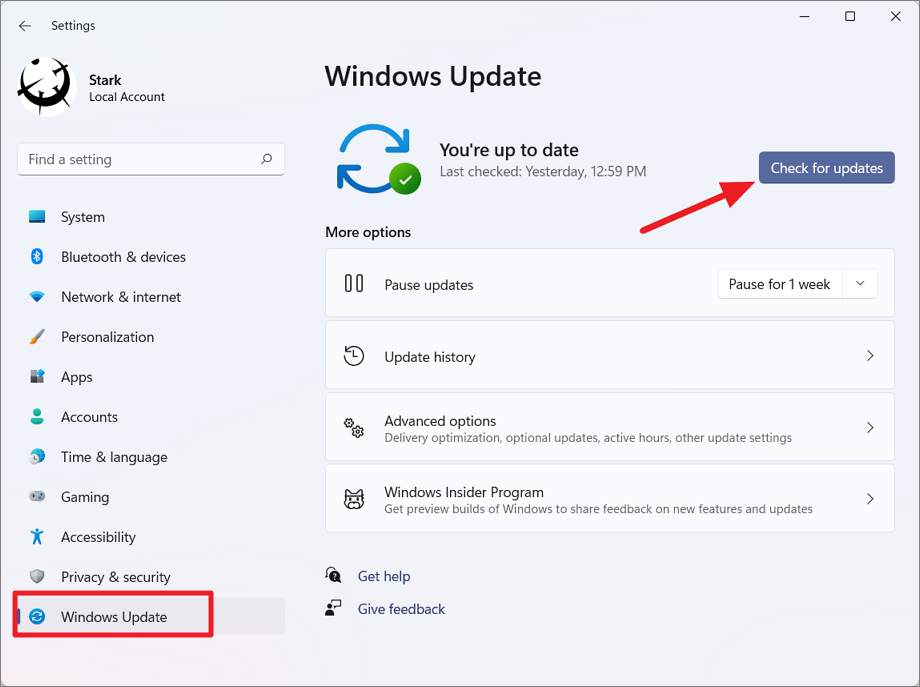Click the Find a setting search box
The width and height of the screenshot is (920, 687).
(150, 159)
